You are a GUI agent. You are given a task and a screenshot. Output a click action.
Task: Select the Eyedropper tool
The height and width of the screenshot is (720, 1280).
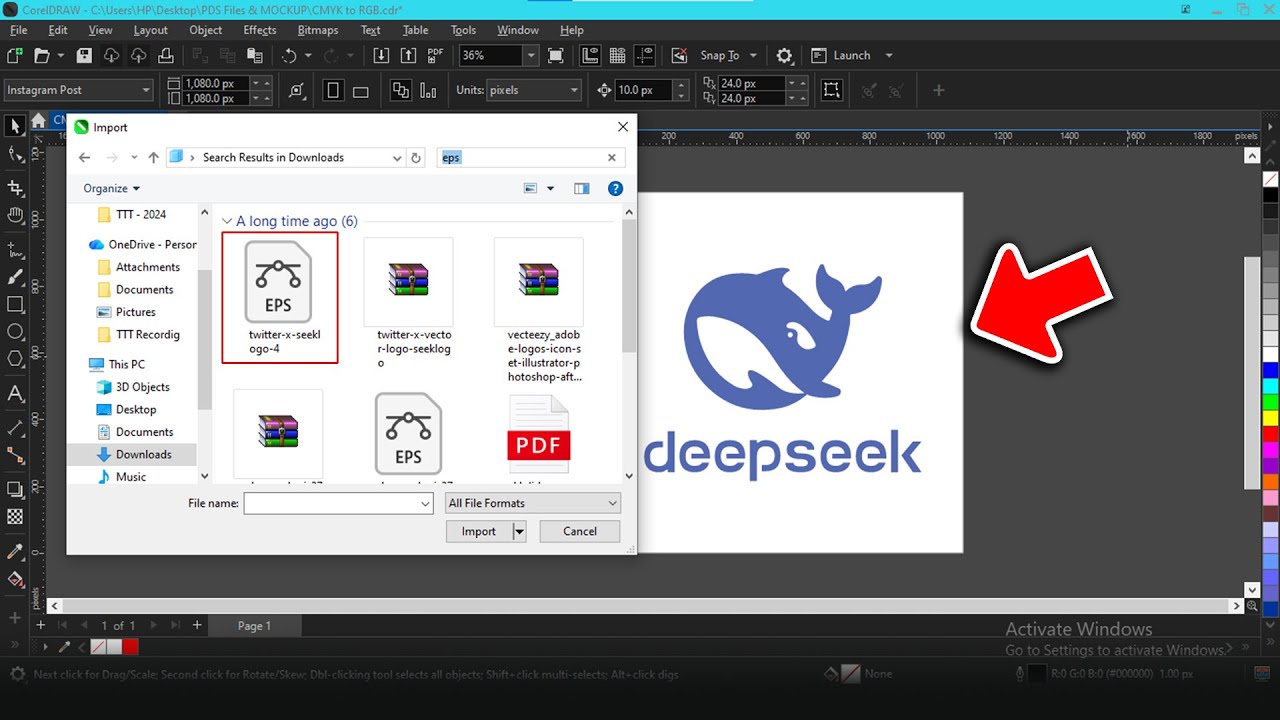click(15, 552)
